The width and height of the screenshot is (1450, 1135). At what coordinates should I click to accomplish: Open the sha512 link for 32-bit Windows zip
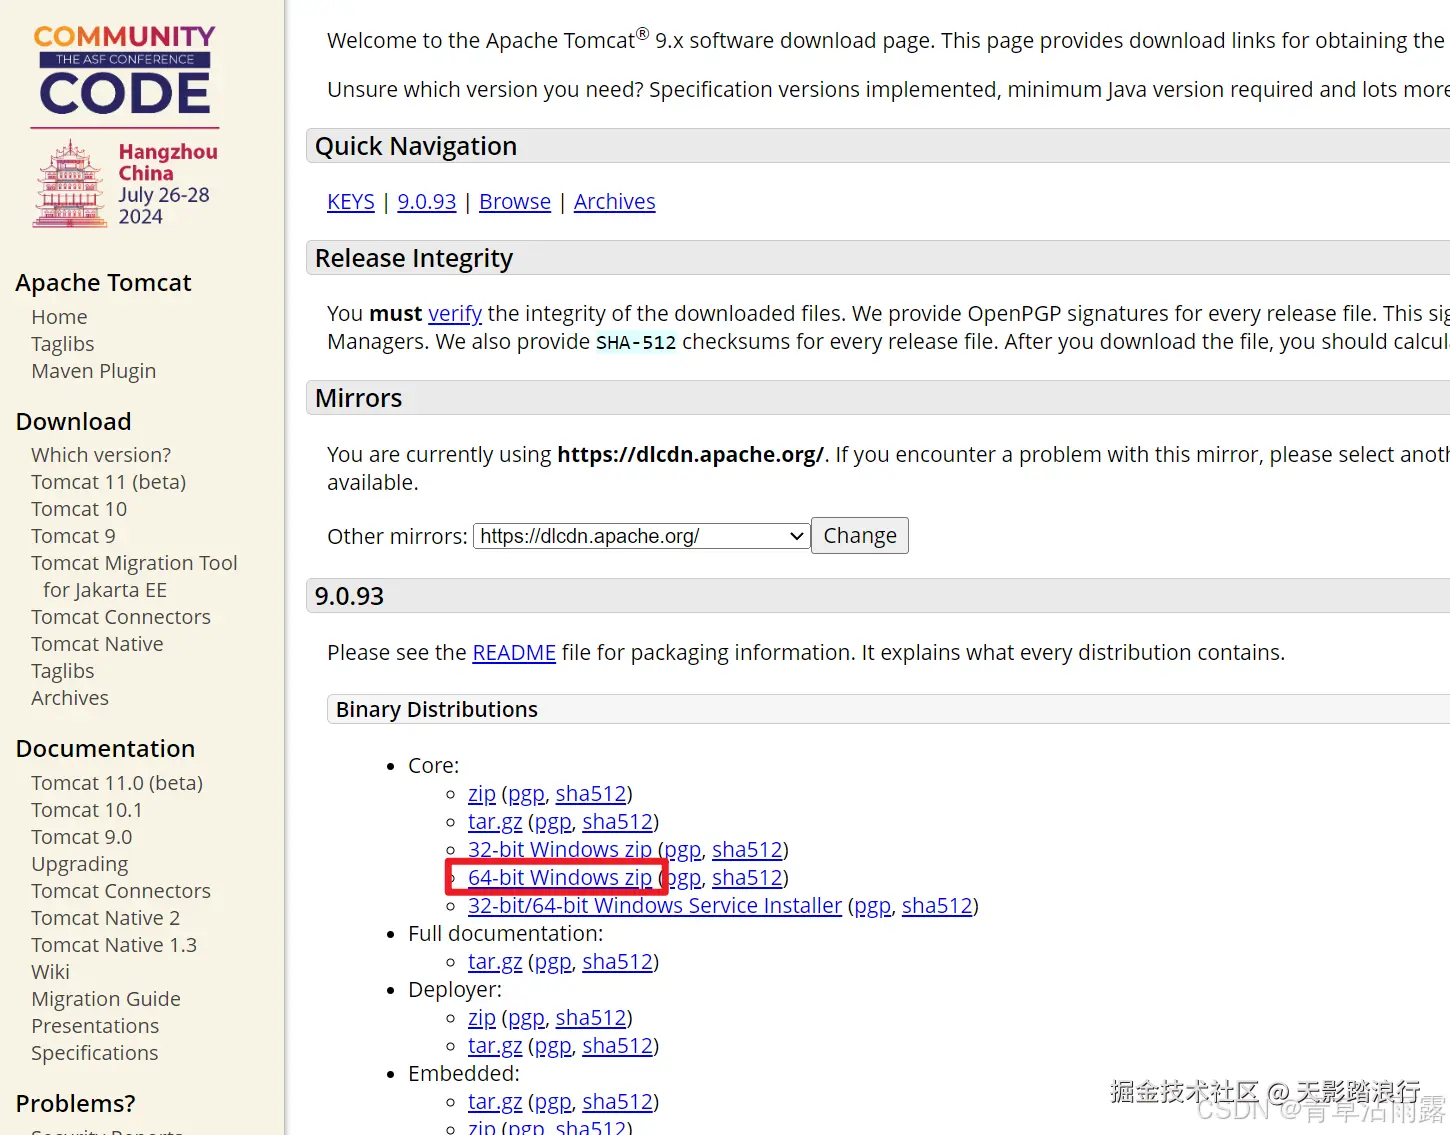[x=747, y=850]
